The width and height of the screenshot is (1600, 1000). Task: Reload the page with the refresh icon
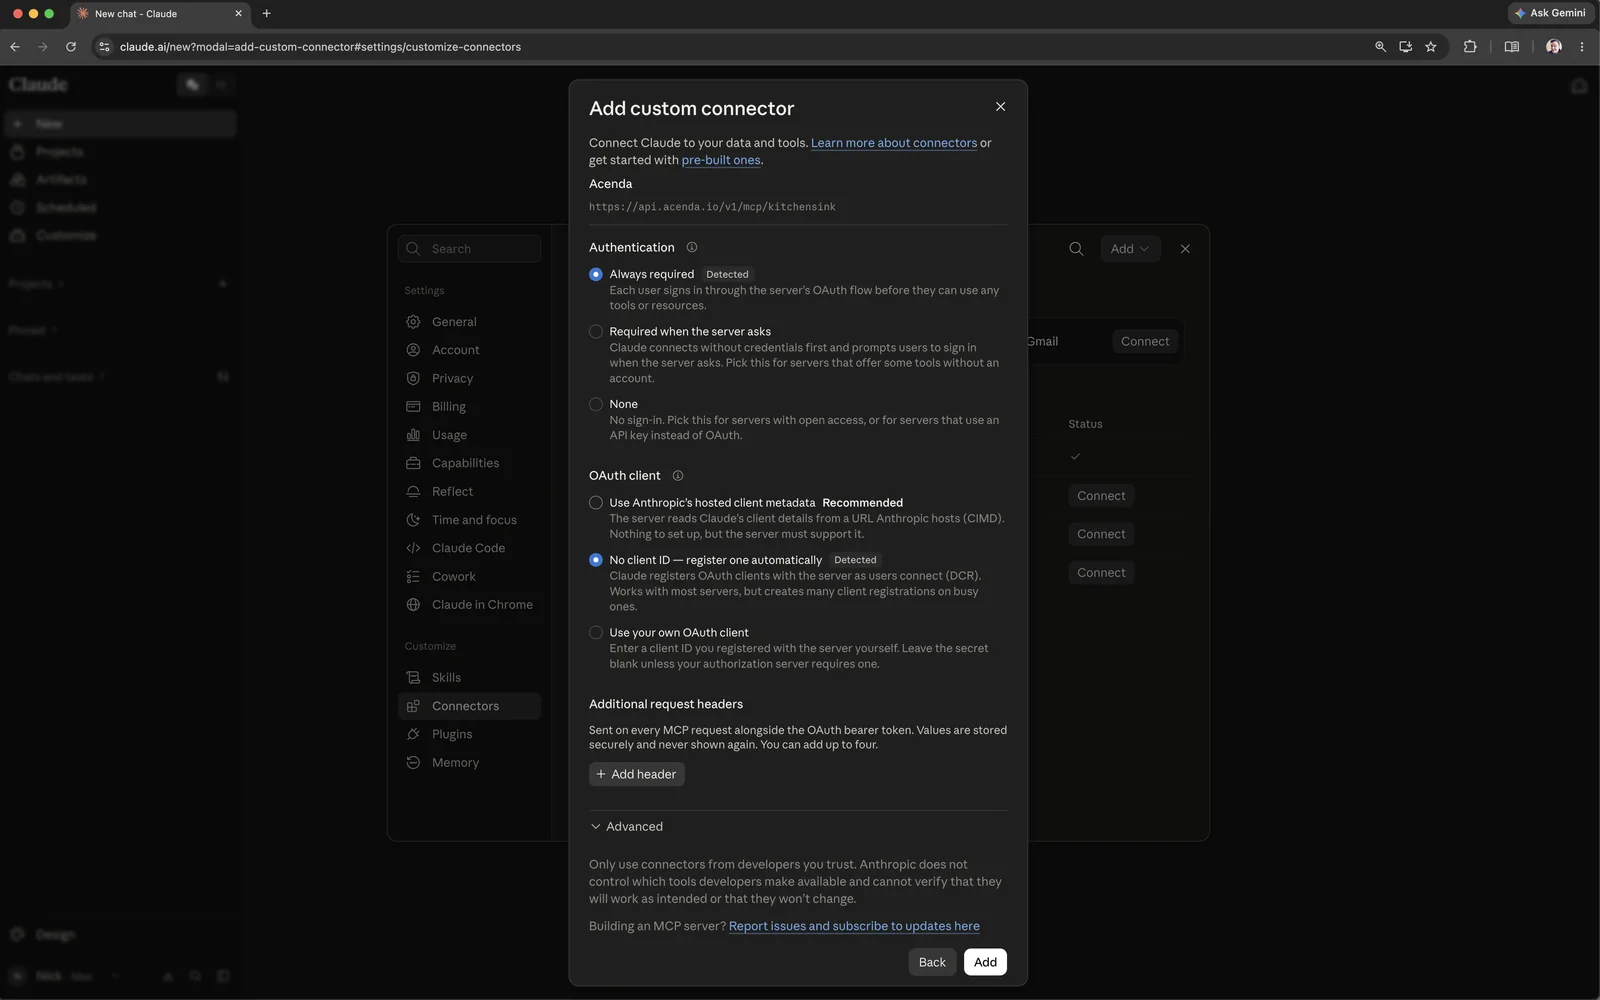[71, 47]
